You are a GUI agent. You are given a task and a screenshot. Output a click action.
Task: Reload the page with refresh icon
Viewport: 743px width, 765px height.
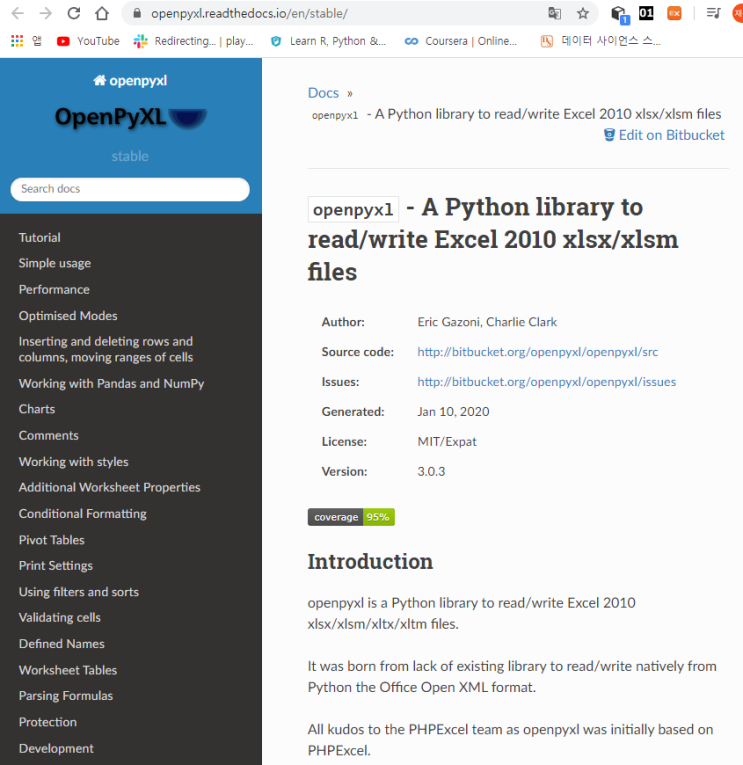coord(74,13)
